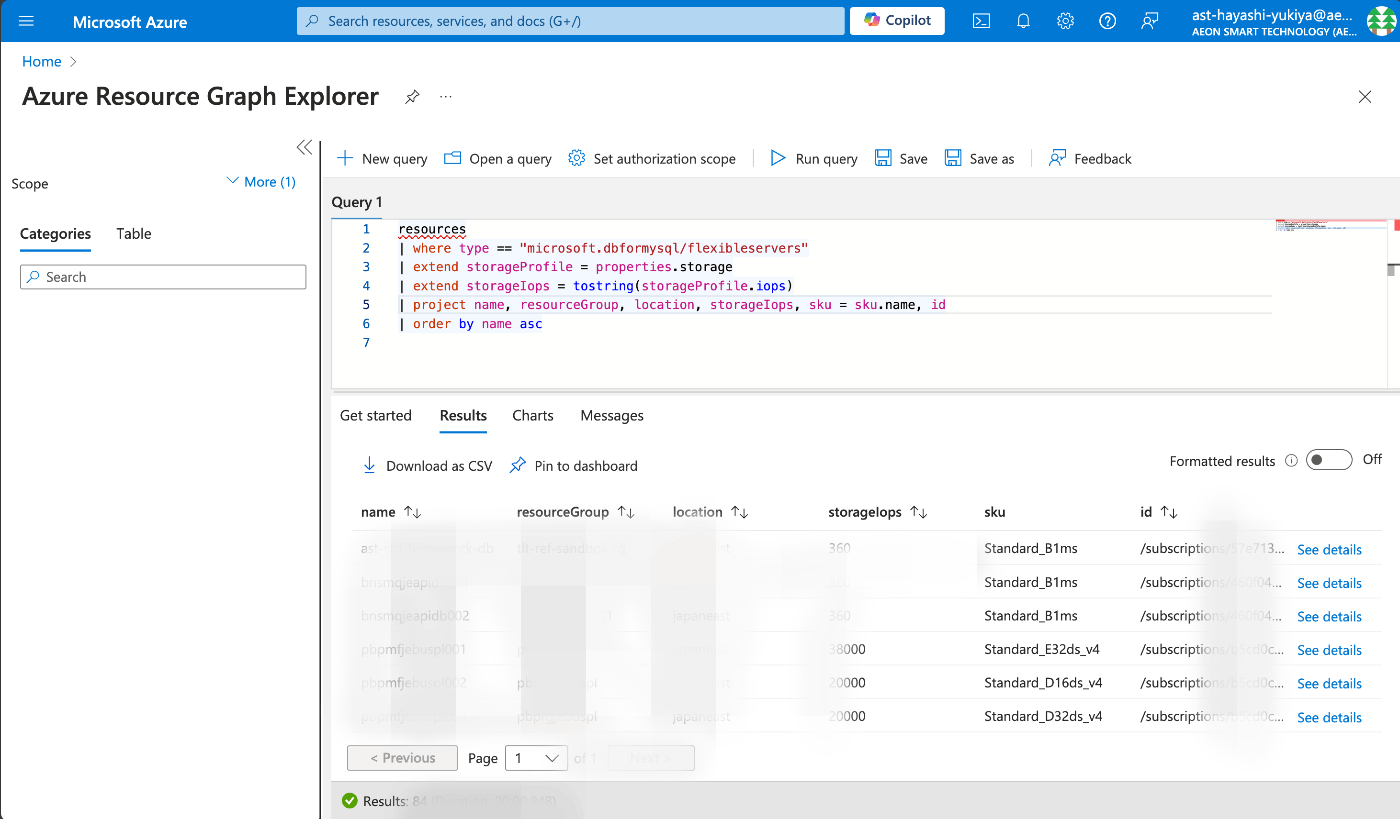1400x819 pixels.
Task: Click the Standard_D16ds_v4 sku cell
Action: coord(1043,683)
